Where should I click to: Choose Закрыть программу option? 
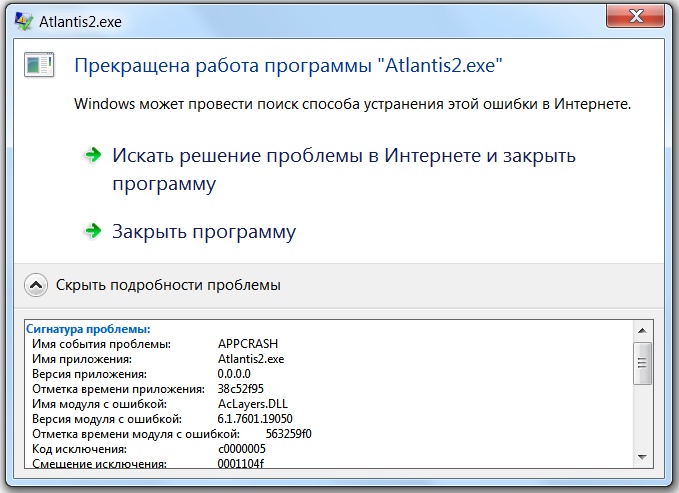[204, 232]
